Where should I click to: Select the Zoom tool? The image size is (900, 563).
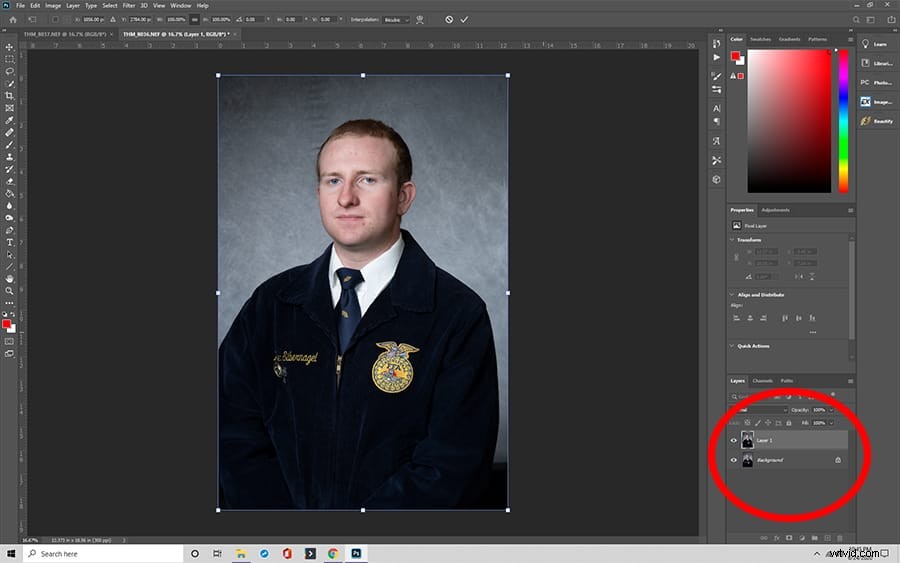[x=9, y=291]
